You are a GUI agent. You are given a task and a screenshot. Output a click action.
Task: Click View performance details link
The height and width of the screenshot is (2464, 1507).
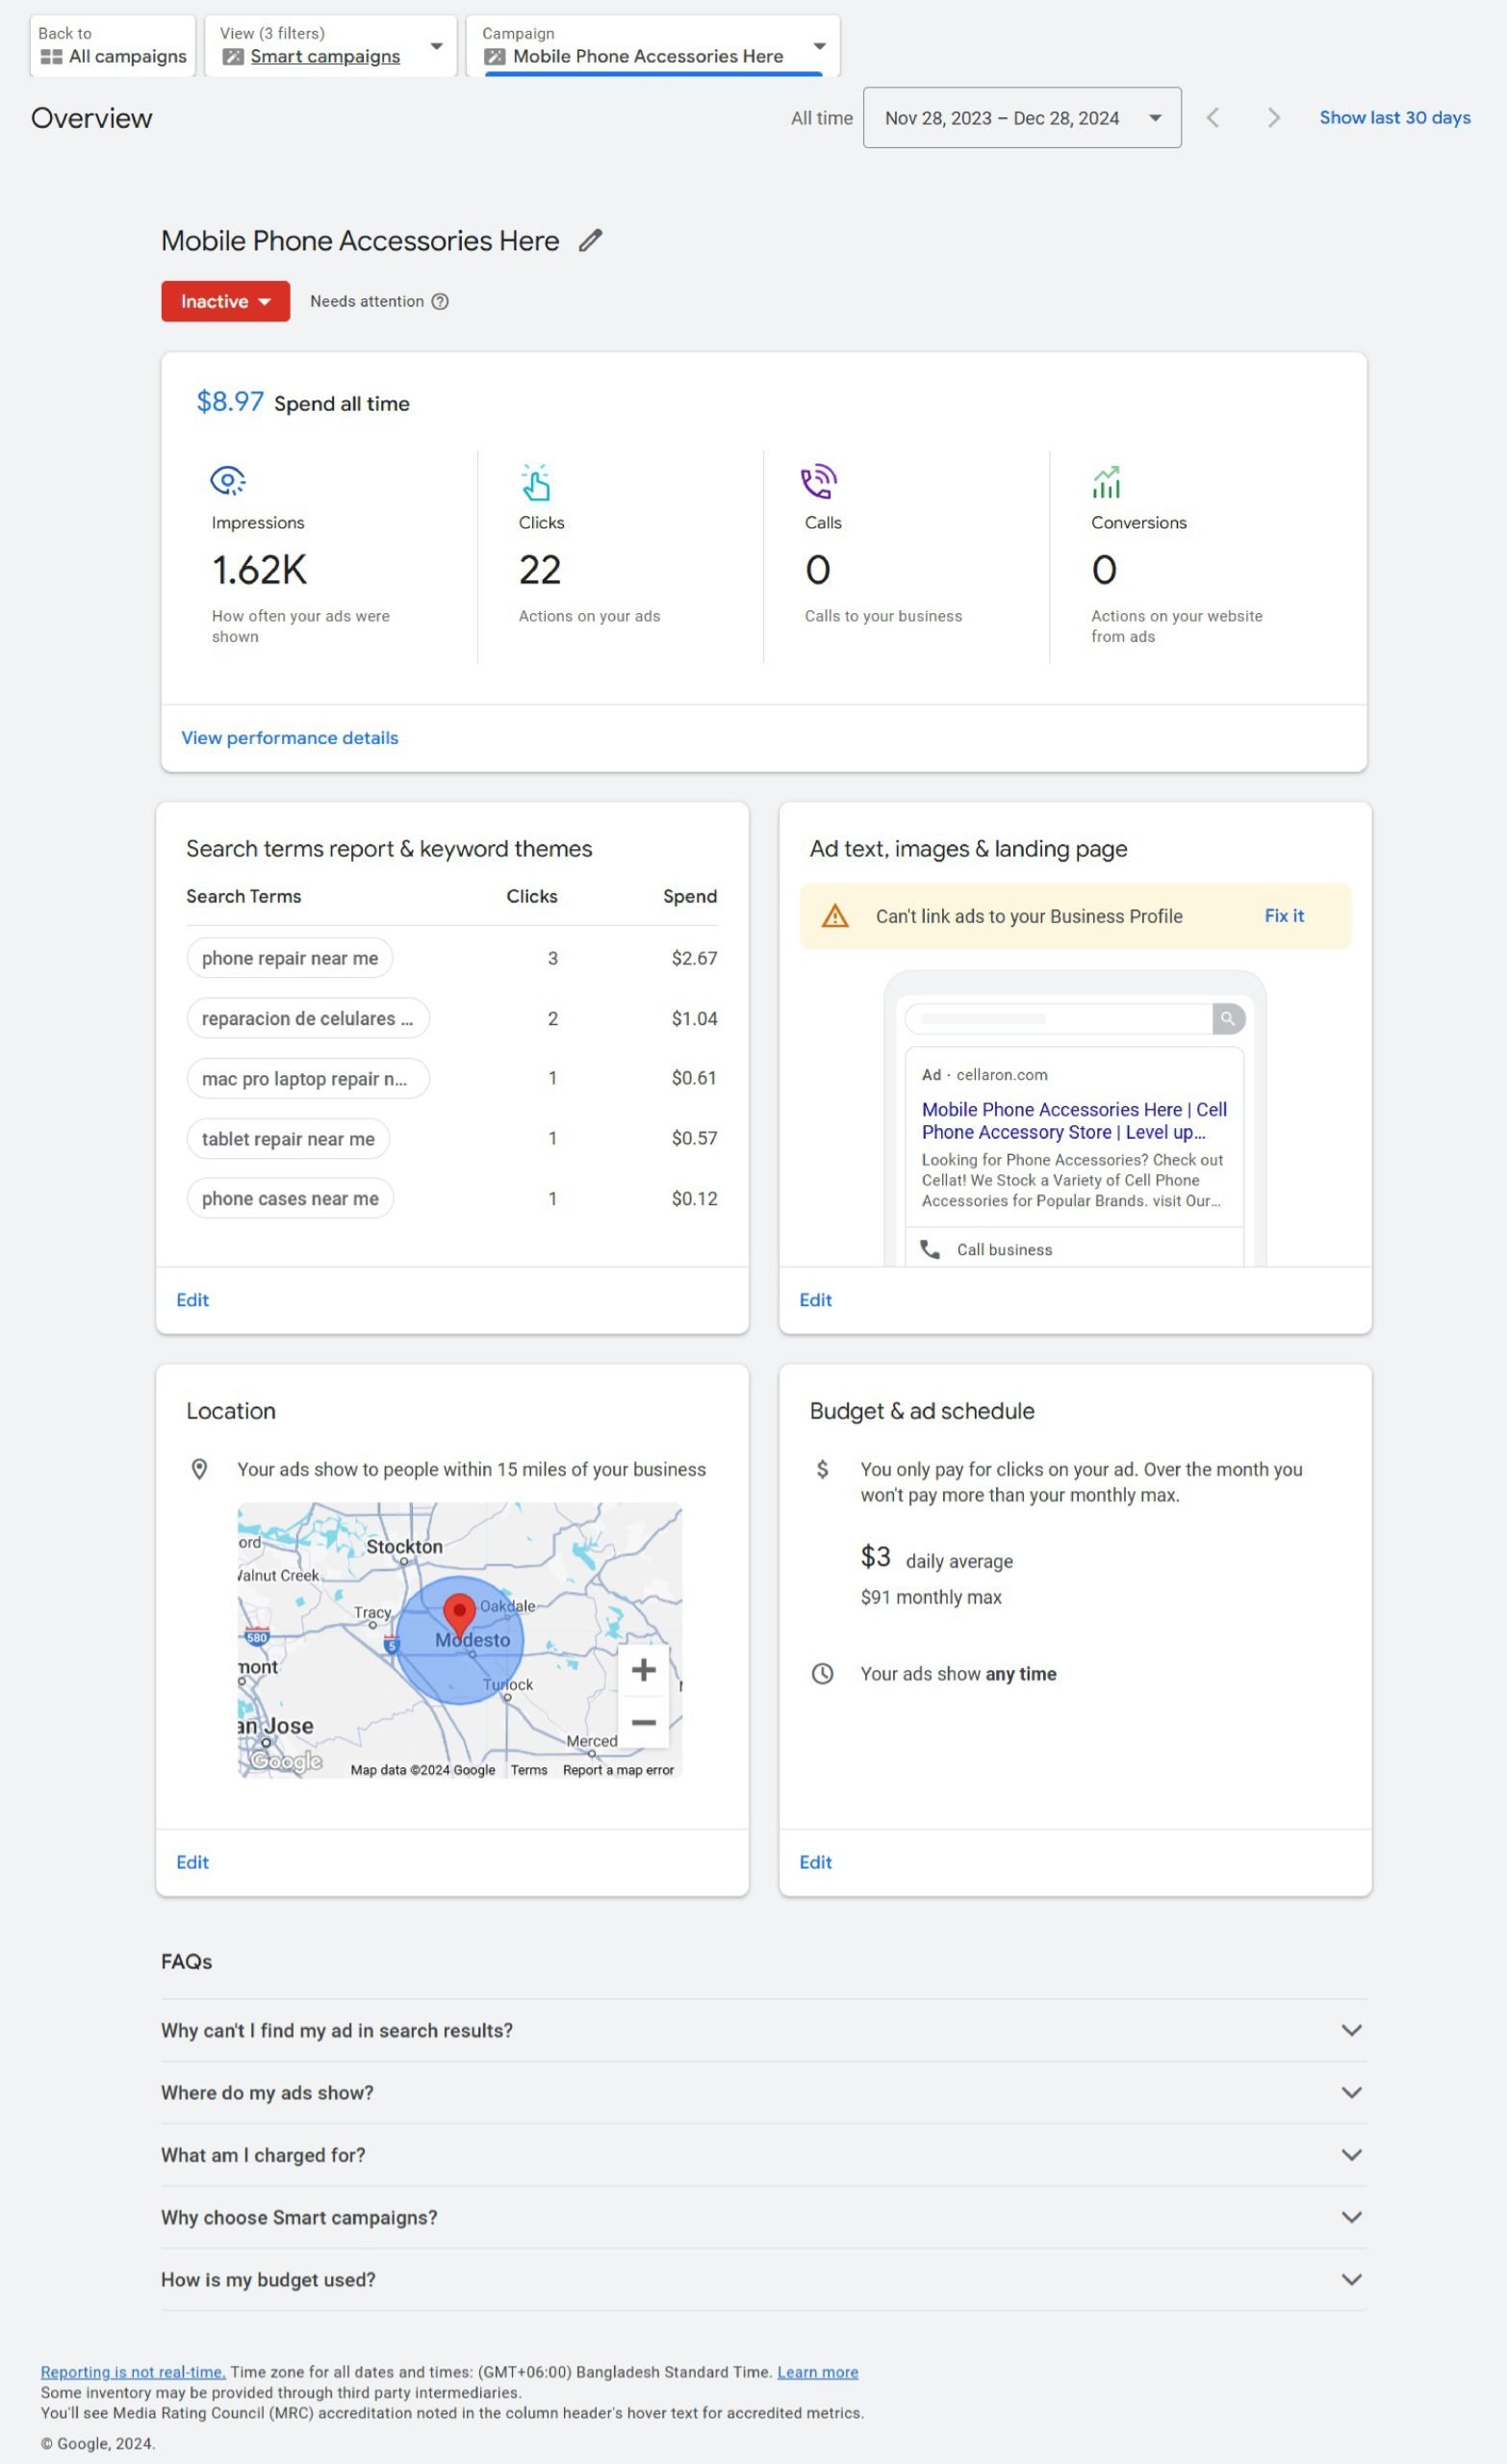pyautogui.click(x=290, y=738)
